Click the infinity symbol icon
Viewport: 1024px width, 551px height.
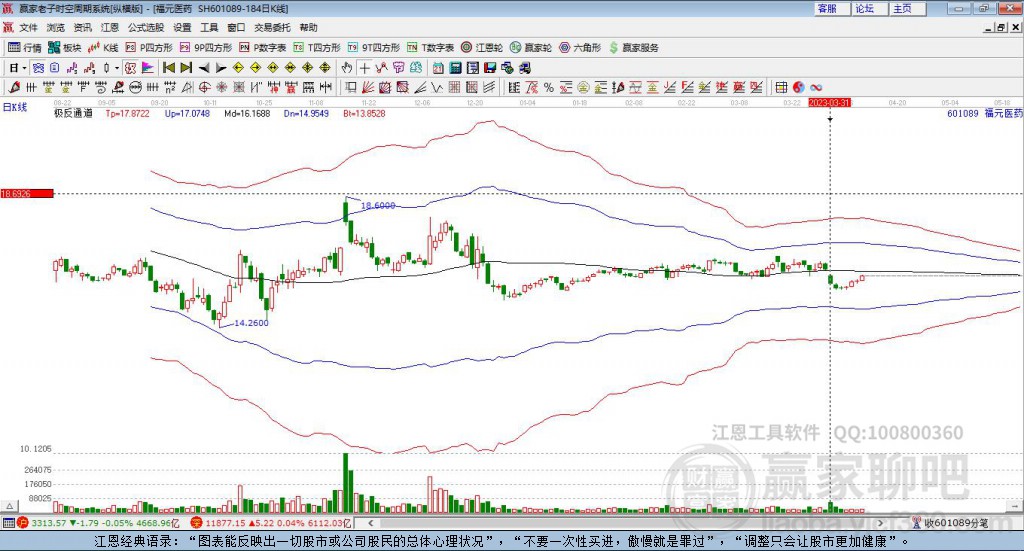pyautogui.click(x=816, y=87)
